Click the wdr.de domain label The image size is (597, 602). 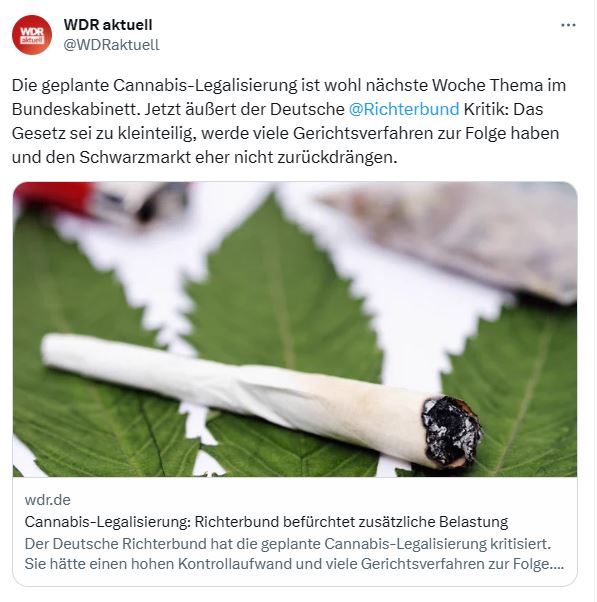pos(48,500)
